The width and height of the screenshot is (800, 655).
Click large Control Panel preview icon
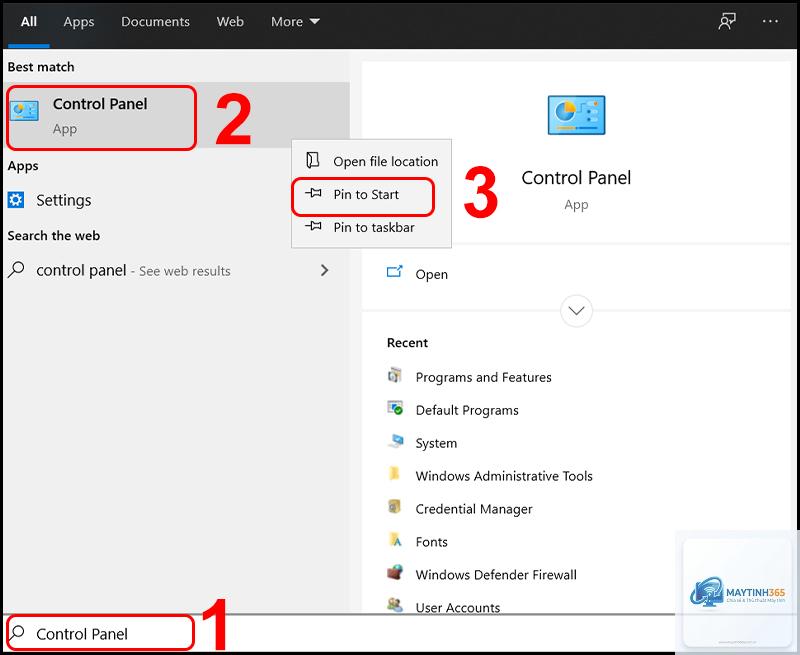pos(576,115)
